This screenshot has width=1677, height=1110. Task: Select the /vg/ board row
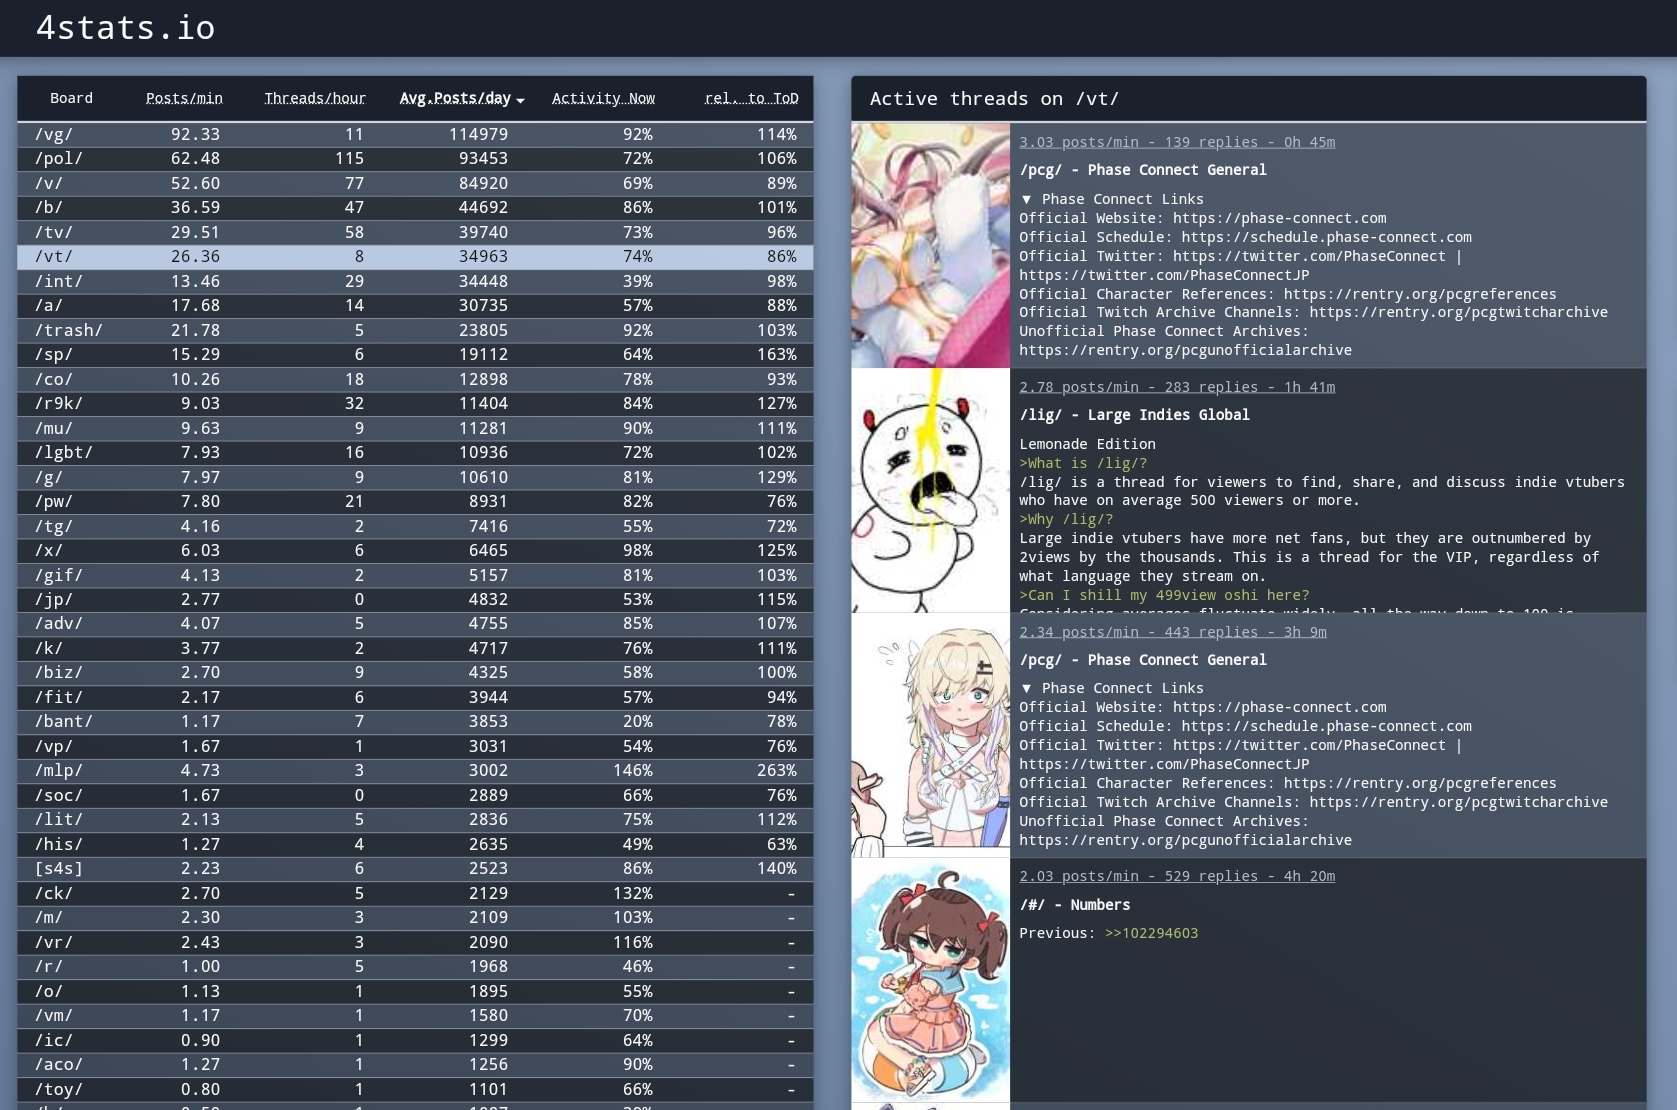(x=415, y=134)
